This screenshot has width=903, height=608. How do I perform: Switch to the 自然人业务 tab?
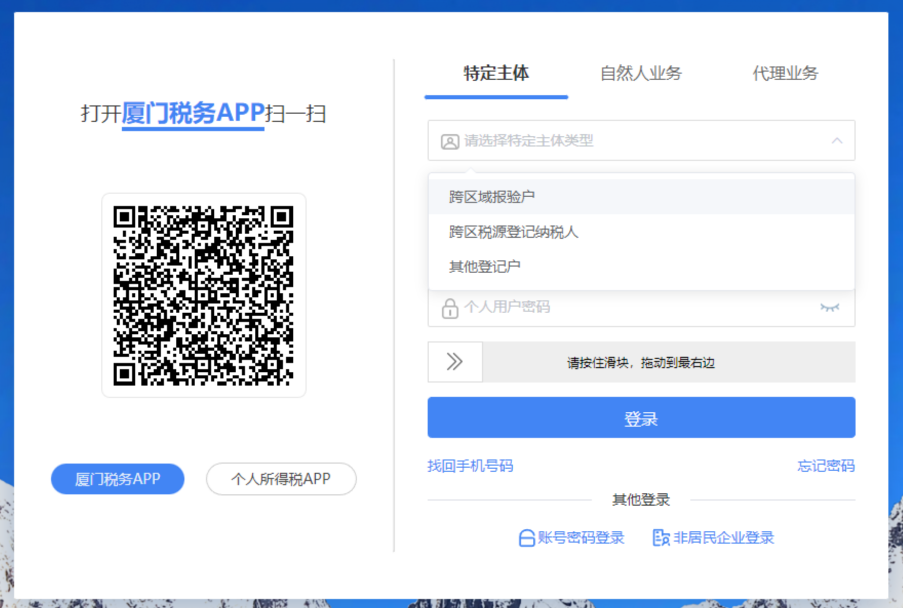[640, 73]
